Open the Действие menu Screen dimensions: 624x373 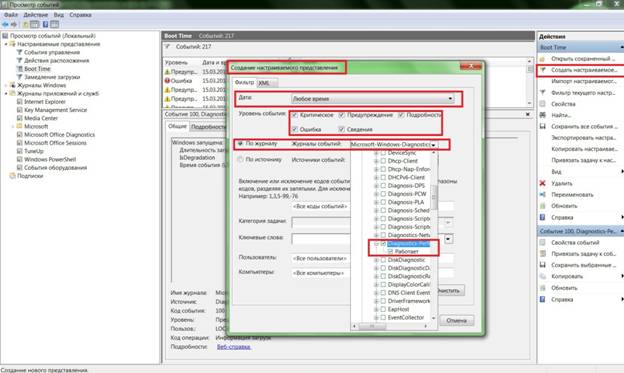[35, 15]
